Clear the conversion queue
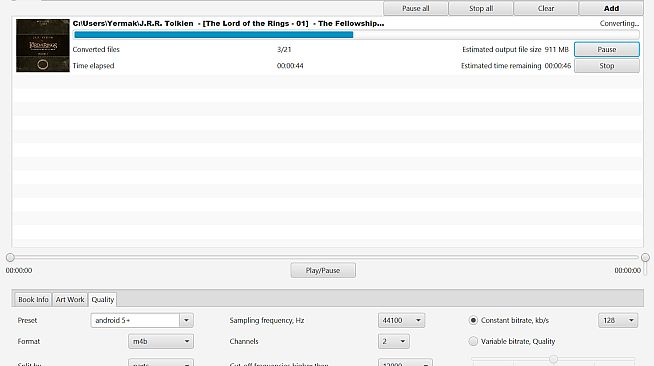 546,8
